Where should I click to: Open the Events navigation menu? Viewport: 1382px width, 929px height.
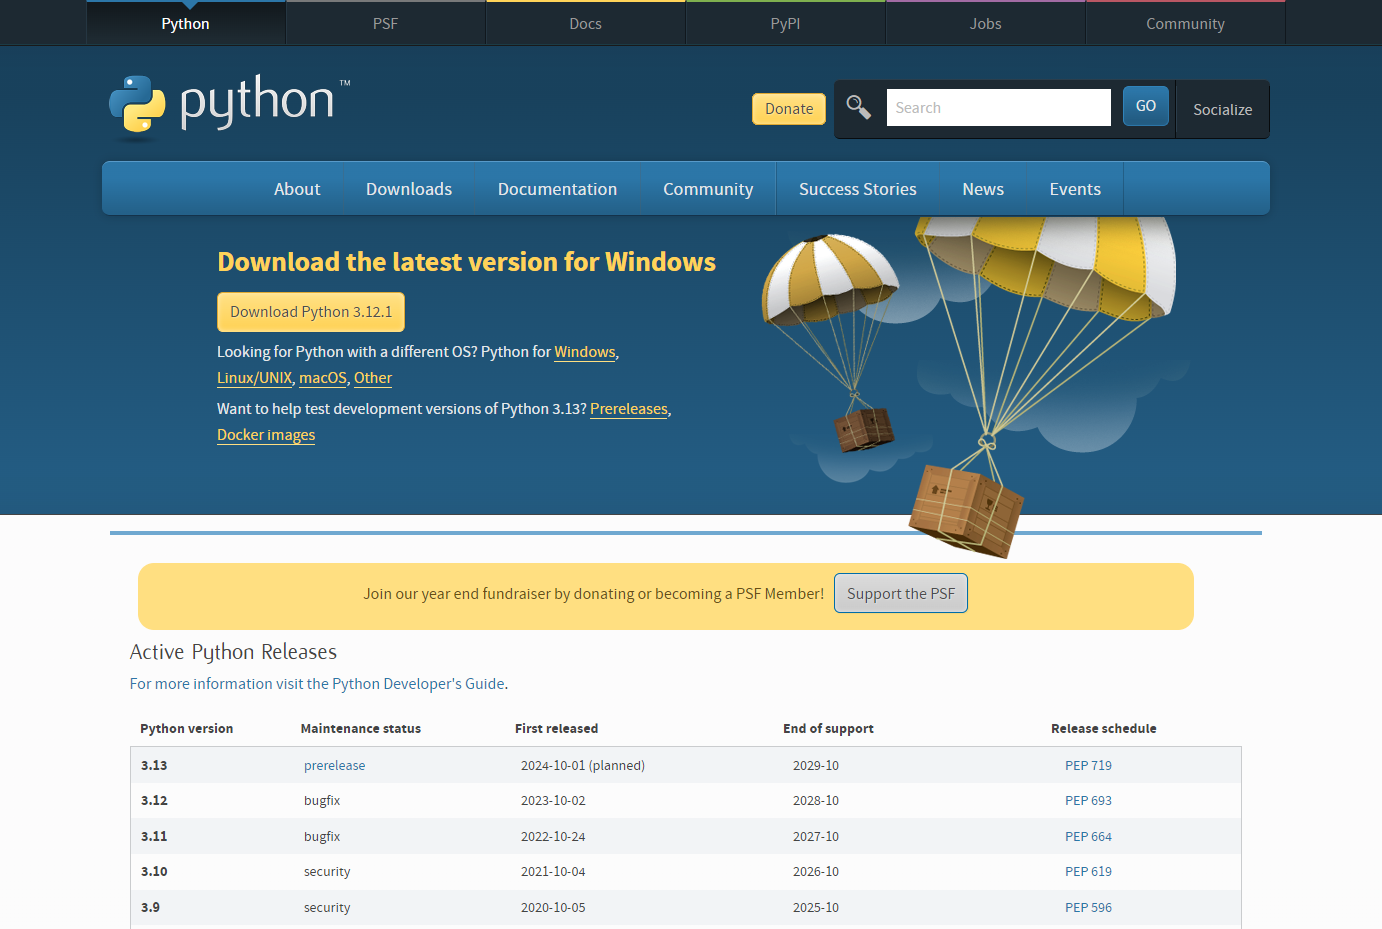coord(1075,189)
